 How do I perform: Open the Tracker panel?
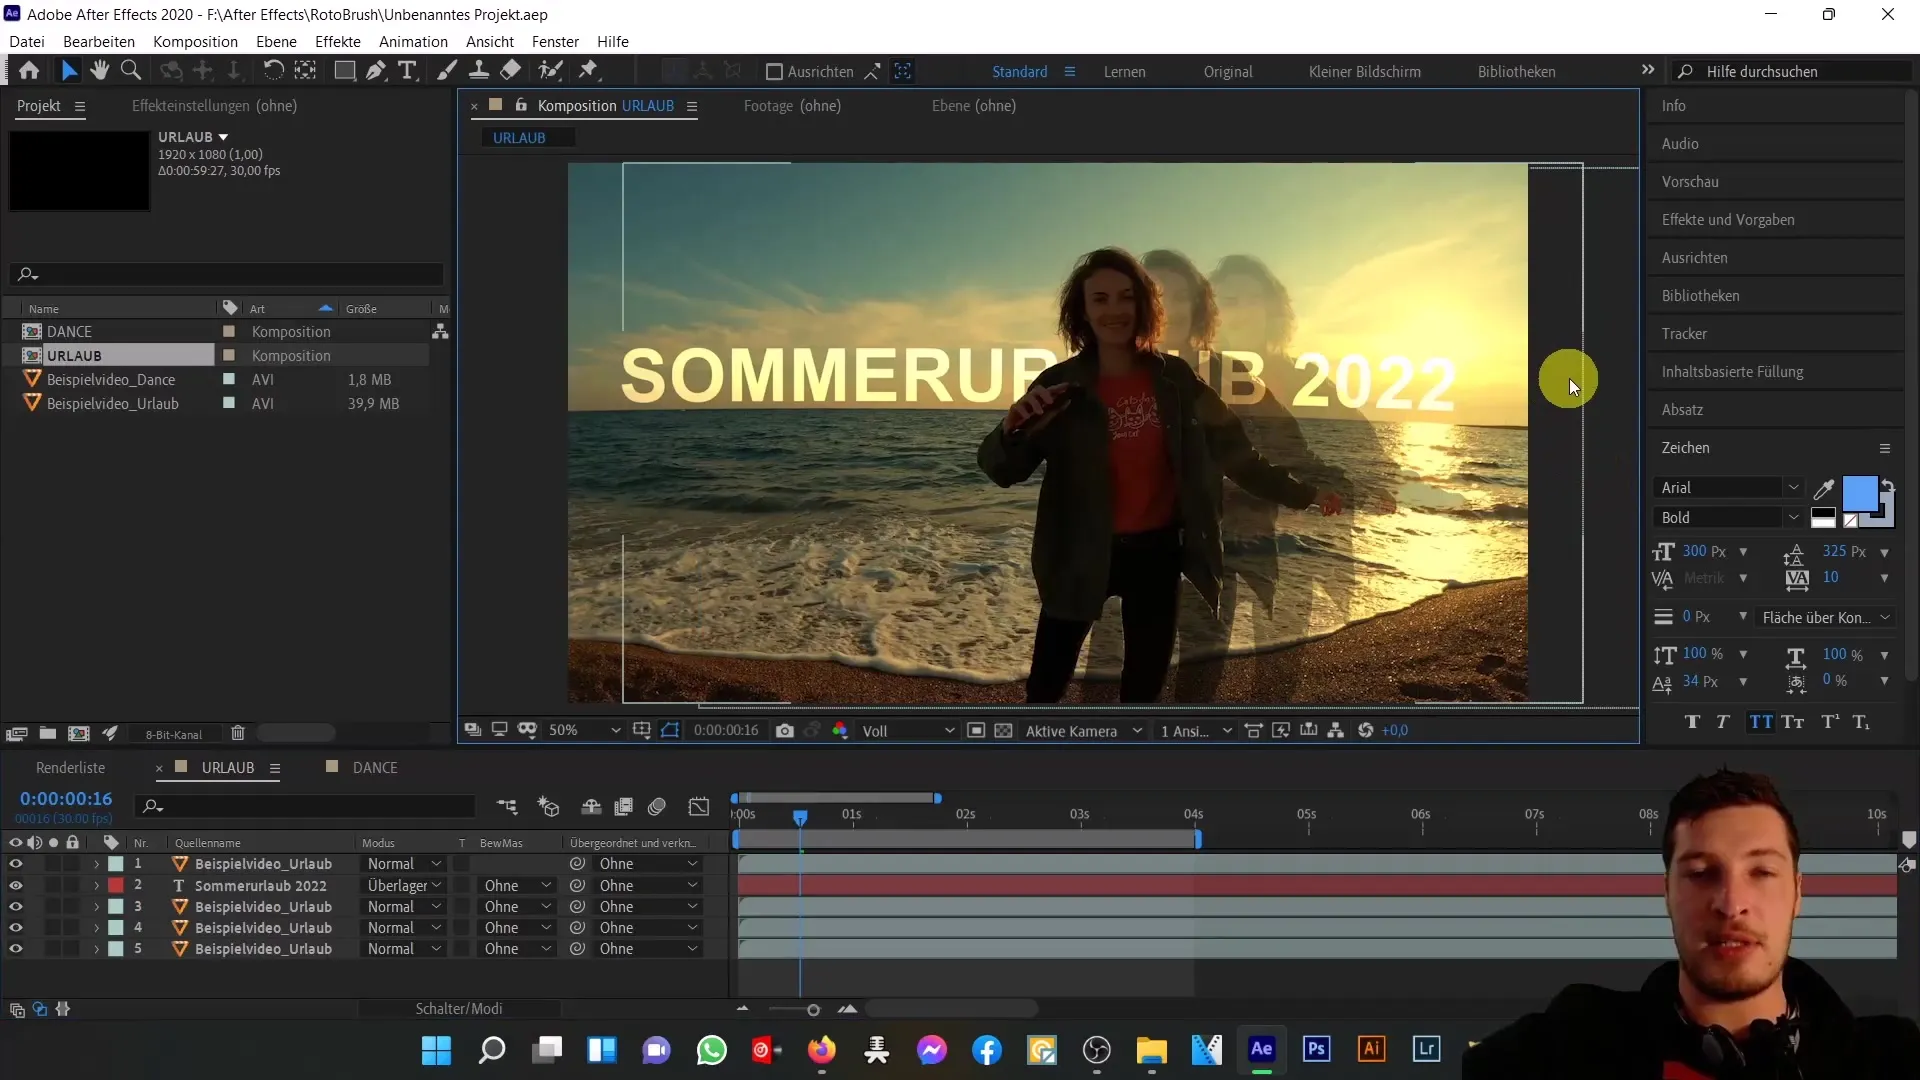(1684, 334)
